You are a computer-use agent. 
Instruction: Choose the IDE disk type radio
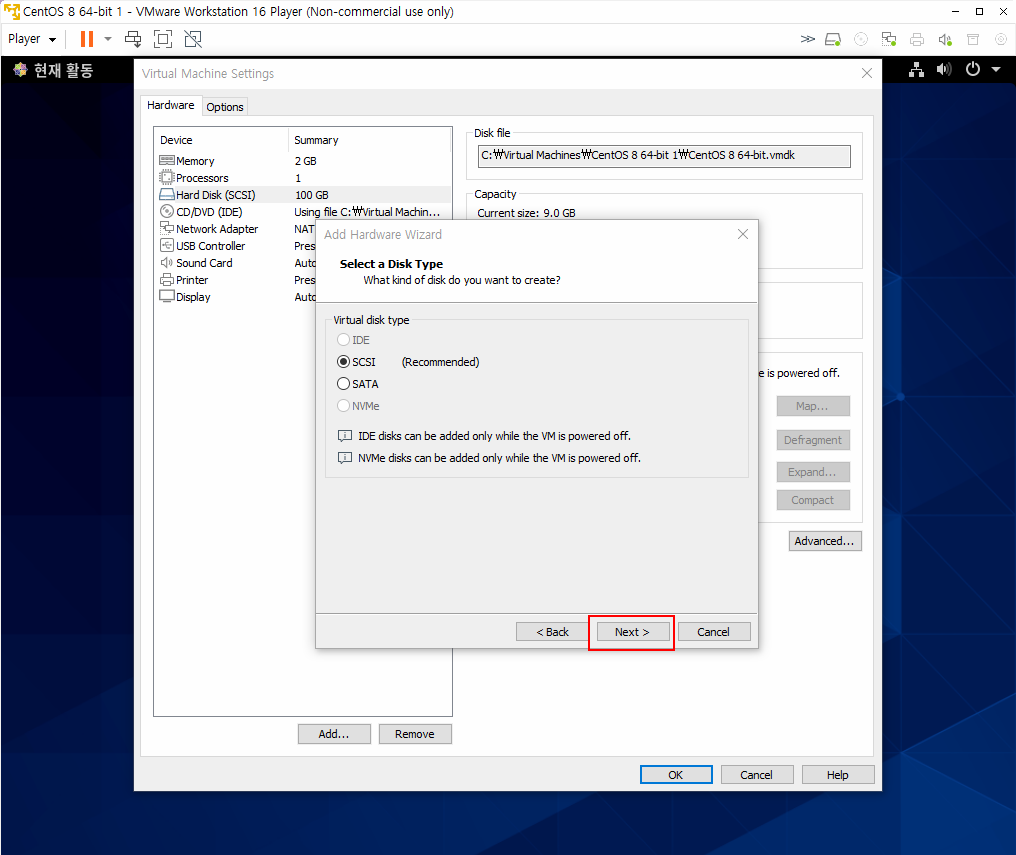tap(343, 340)
